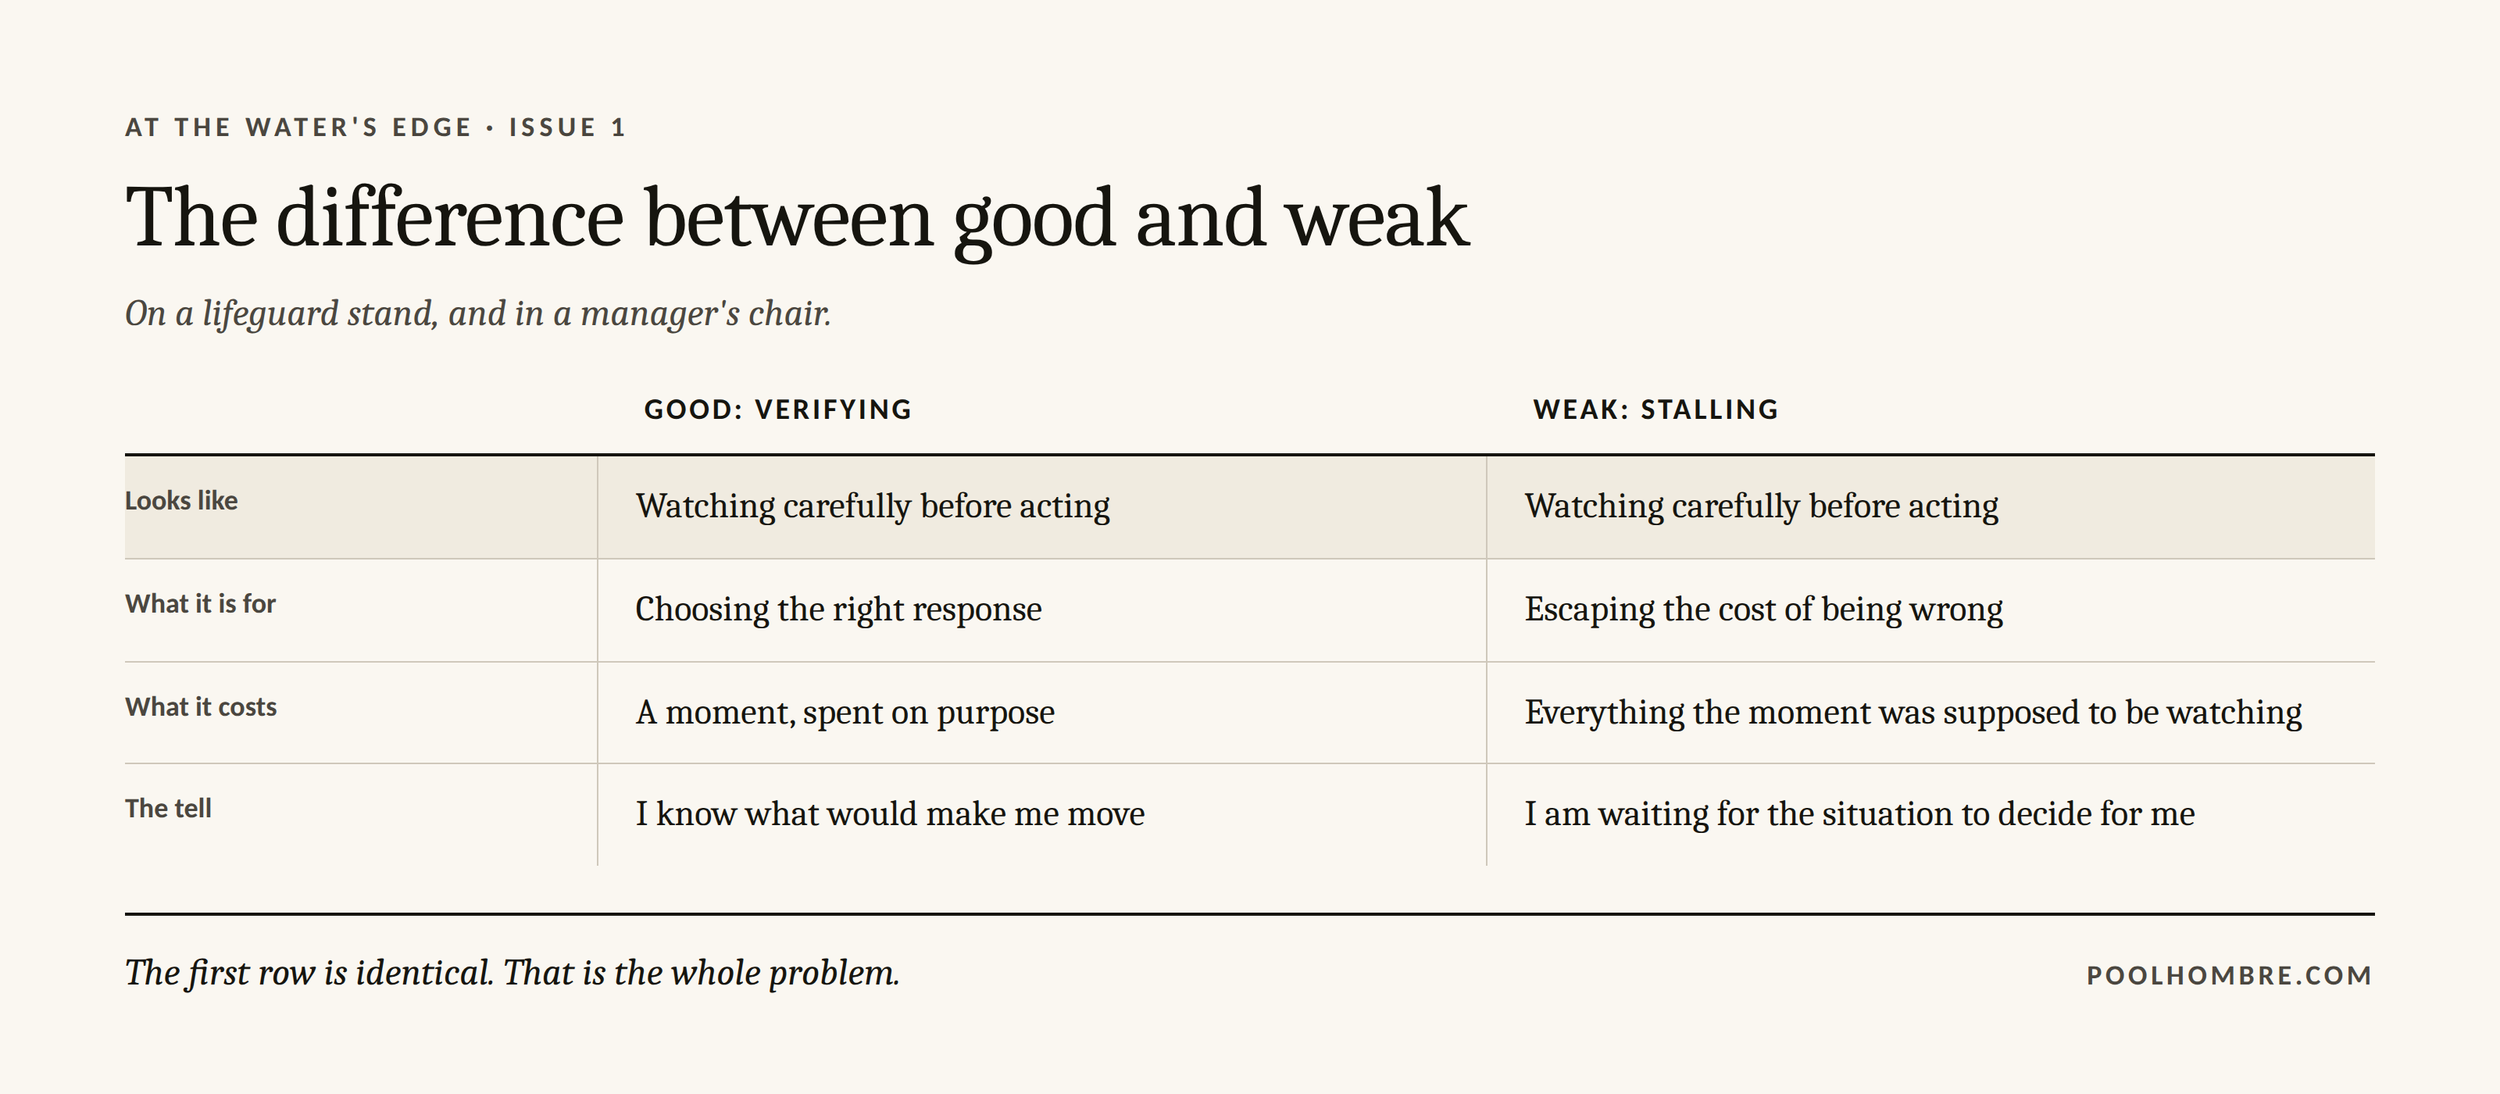
Task: Select the 'Looks like' row label
Action: (x=181, y=501)
